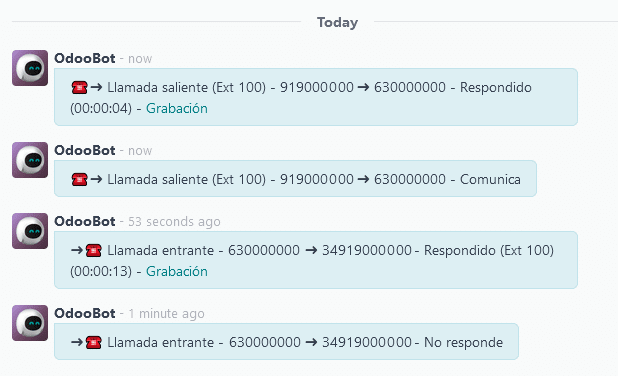Screen dimensions: 618x376
Task: Open Grabación link in incoming answered call
Action: point(177,271)
